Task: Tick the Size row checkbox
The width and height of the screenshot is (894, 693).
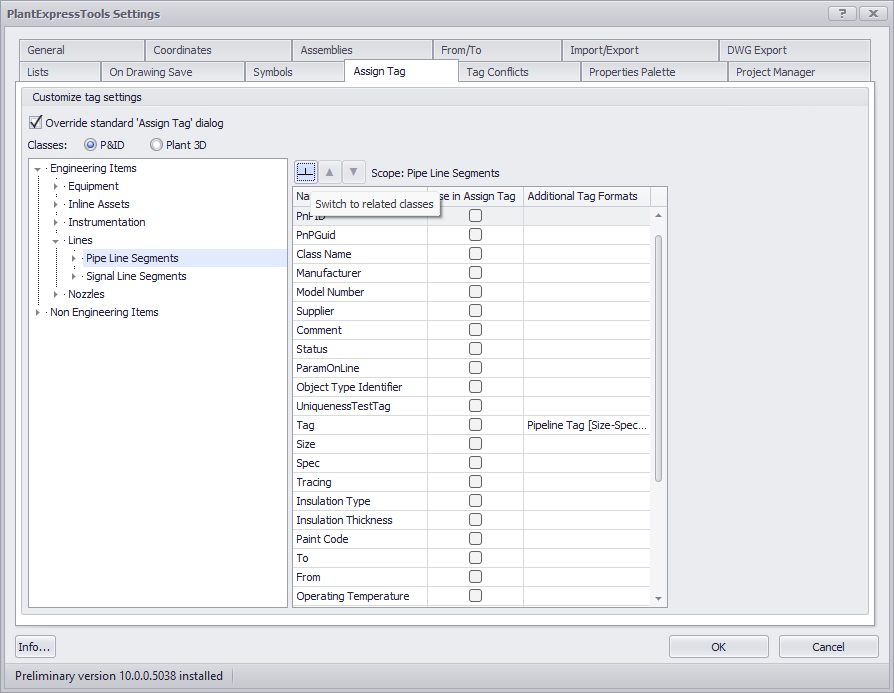Action: [475, 444]
